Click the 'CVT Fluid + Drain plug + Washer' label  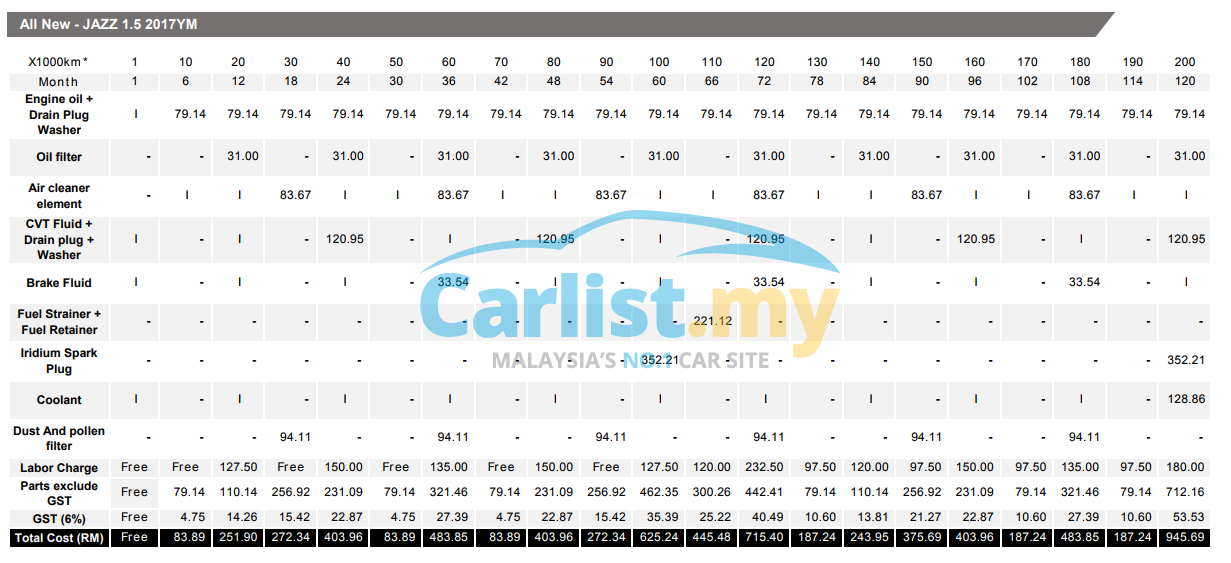pos(59,239)
